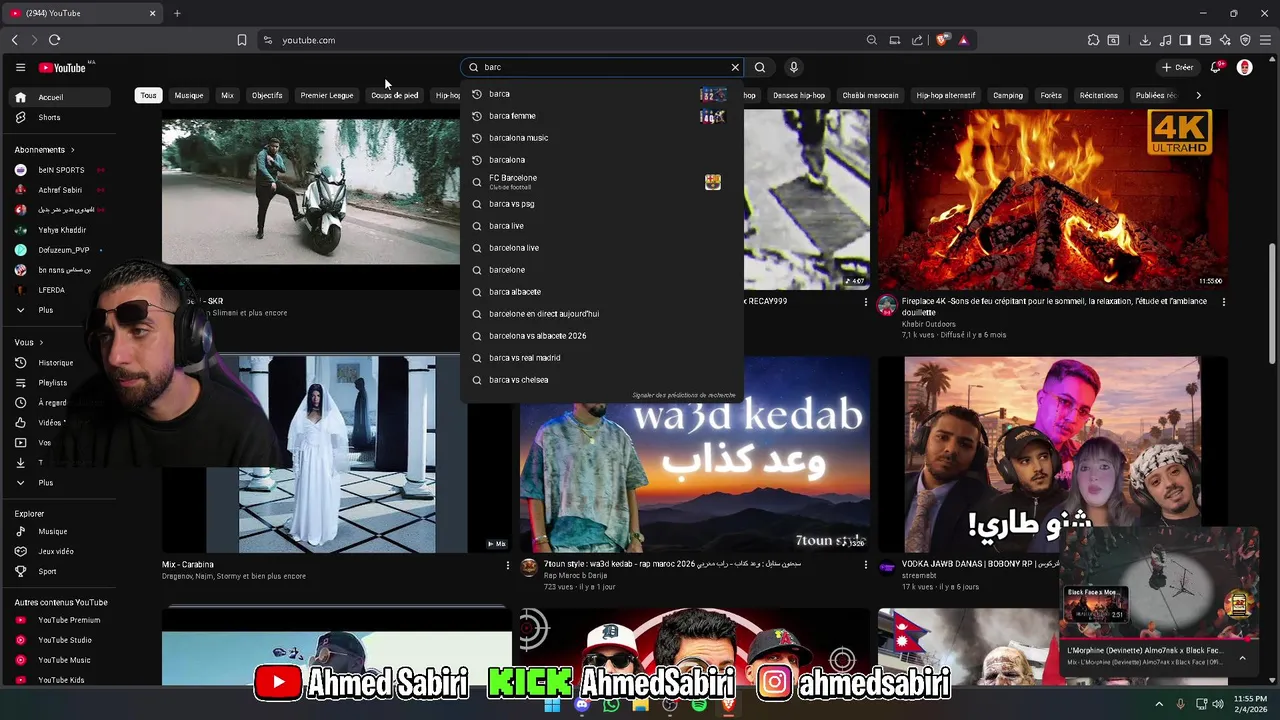Image resolution: width=1280 pixels, height=720 pixels.
Task: Click 'Signaler des prédictions de recherche' link
Action: pyautogui.click(x=683, y=395)
